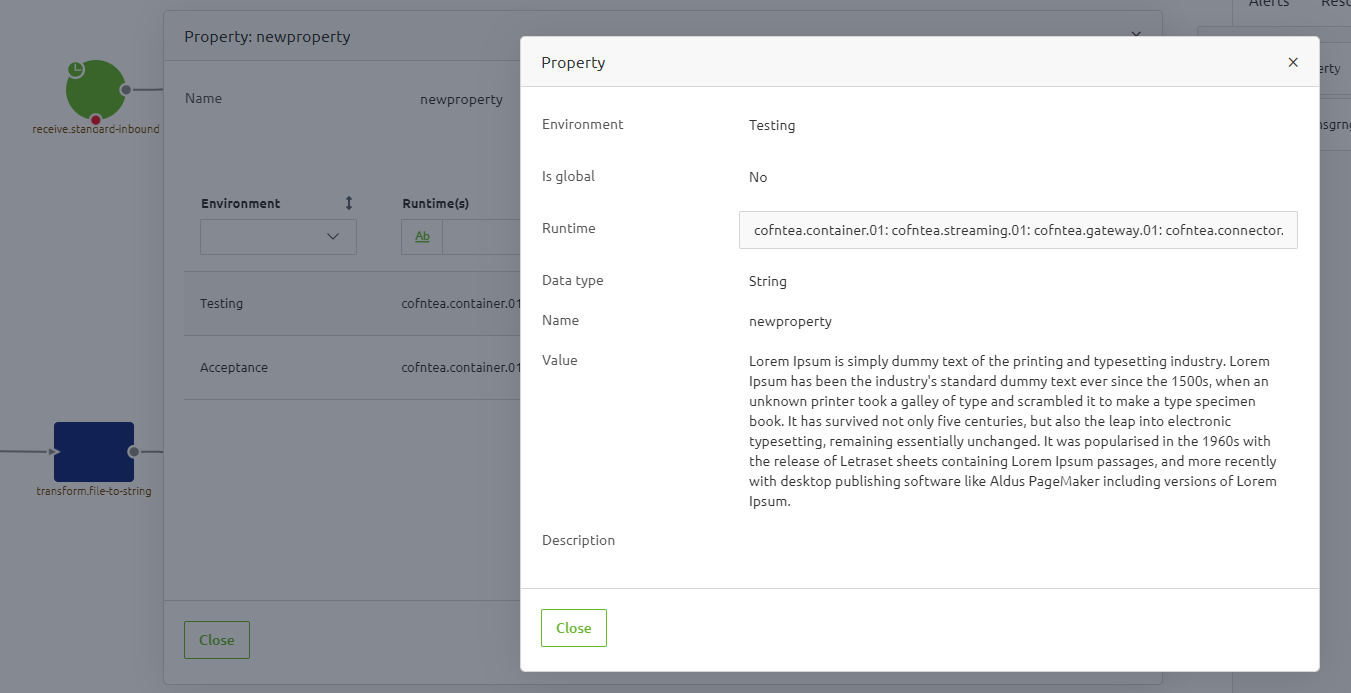The width and height of the screenshot is (1351, 693).
Task: Click the green Close button in Property modal
Action: (573, 628)
